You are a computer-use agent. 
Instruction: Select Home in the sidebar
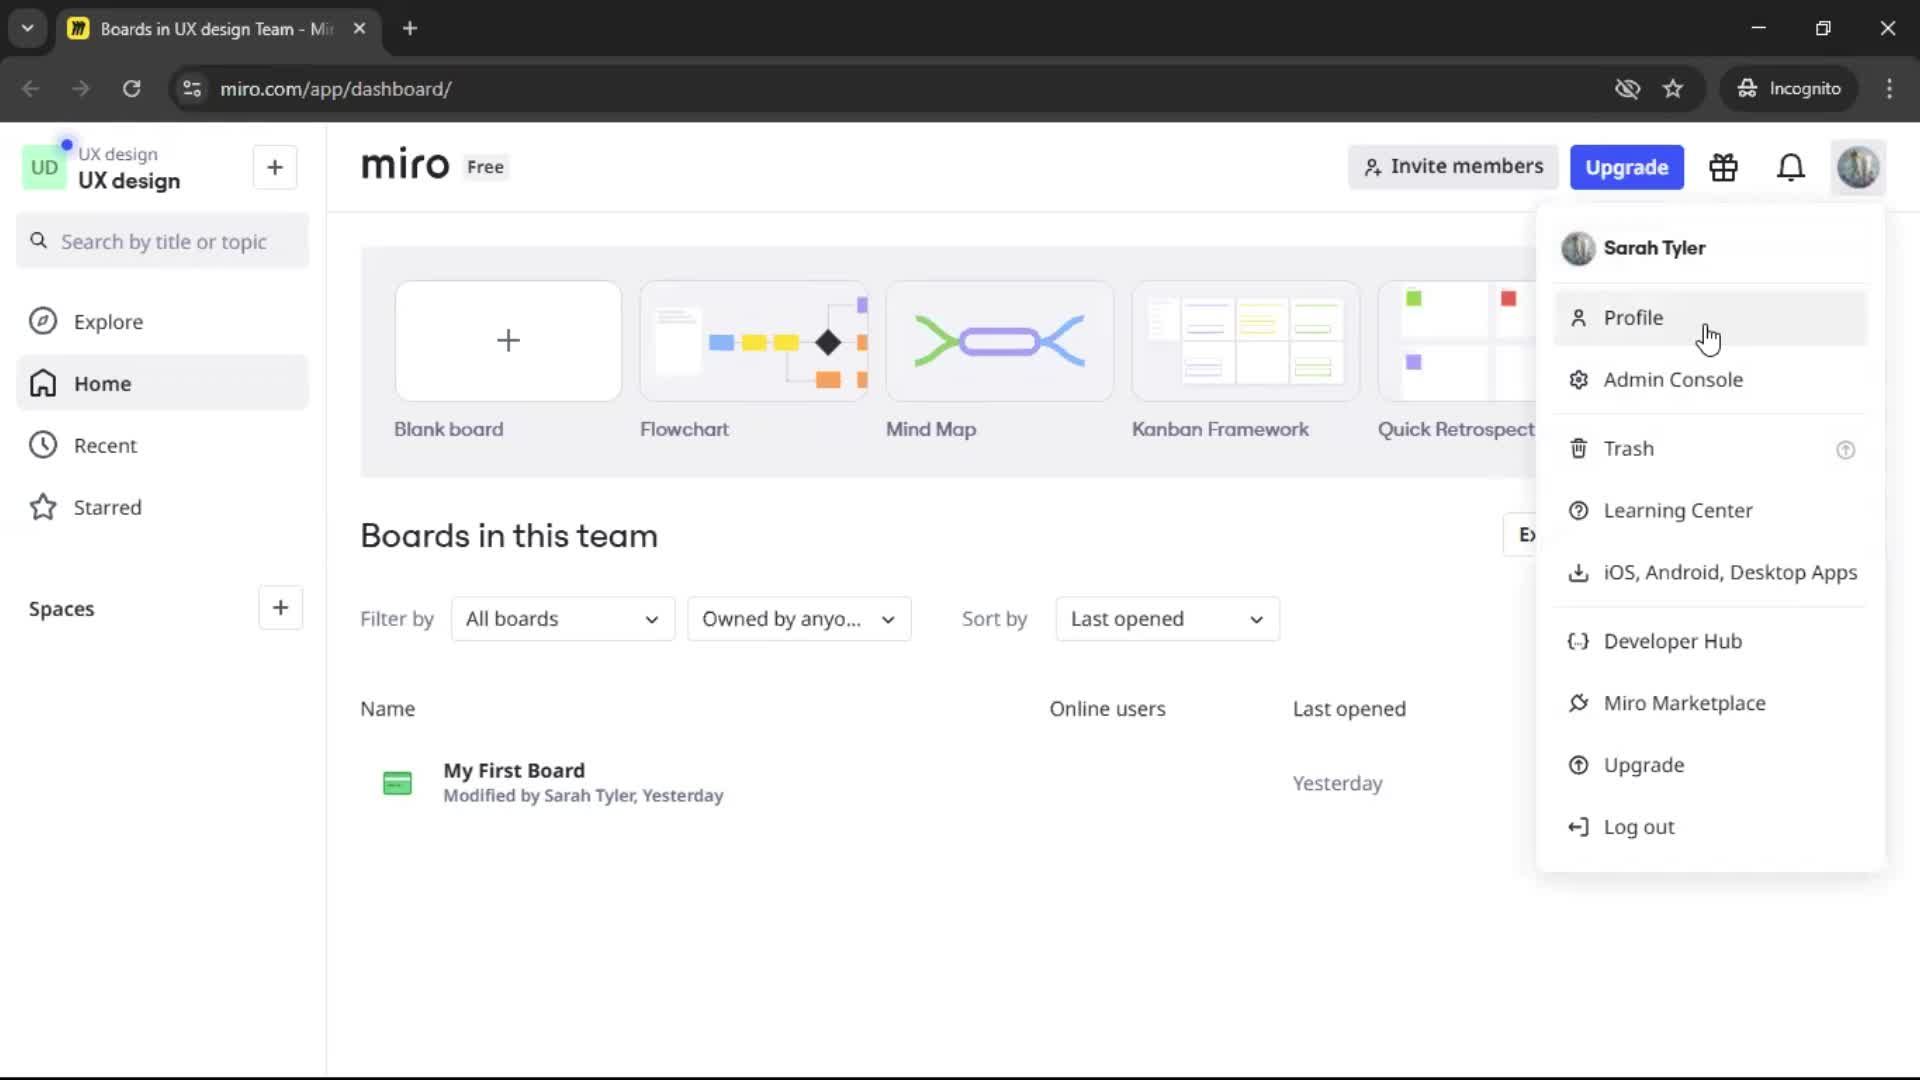click(162, 383)
